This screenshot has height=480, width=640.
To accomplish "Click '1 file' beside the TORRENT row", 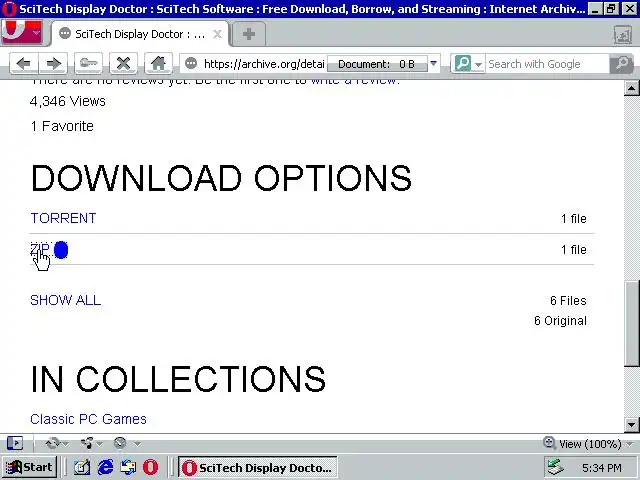I will click(573, 219).
